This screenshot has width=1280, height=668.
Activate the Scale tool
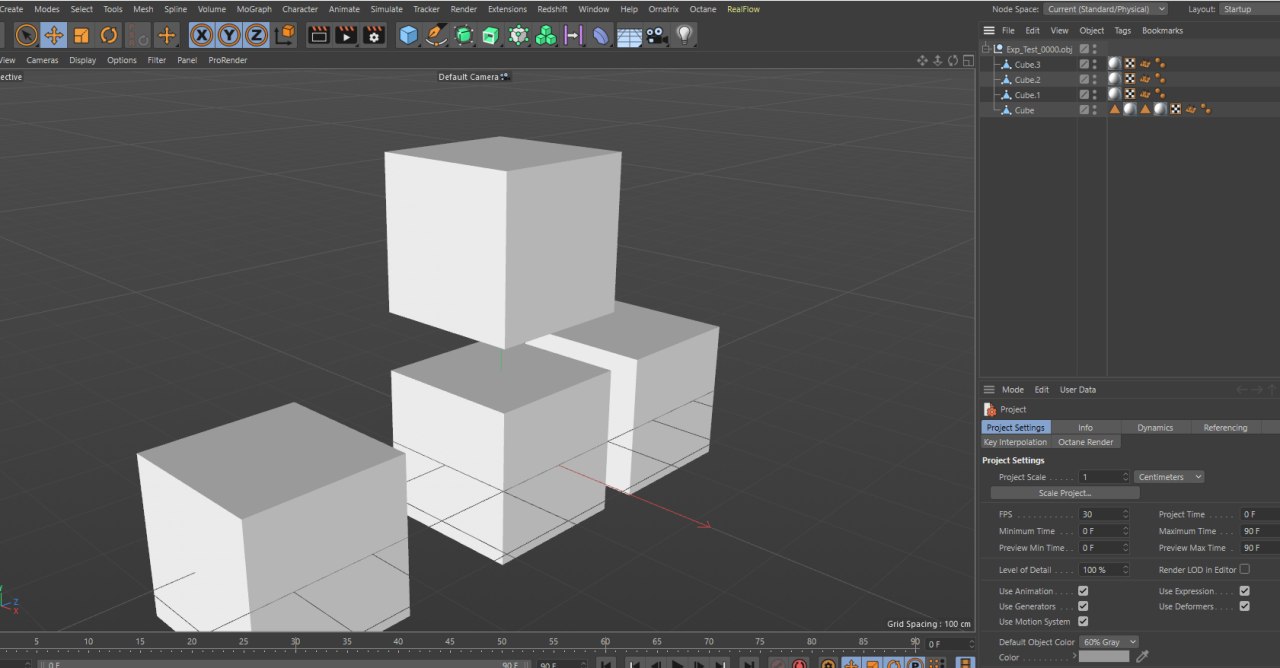[x=82, y=35]
